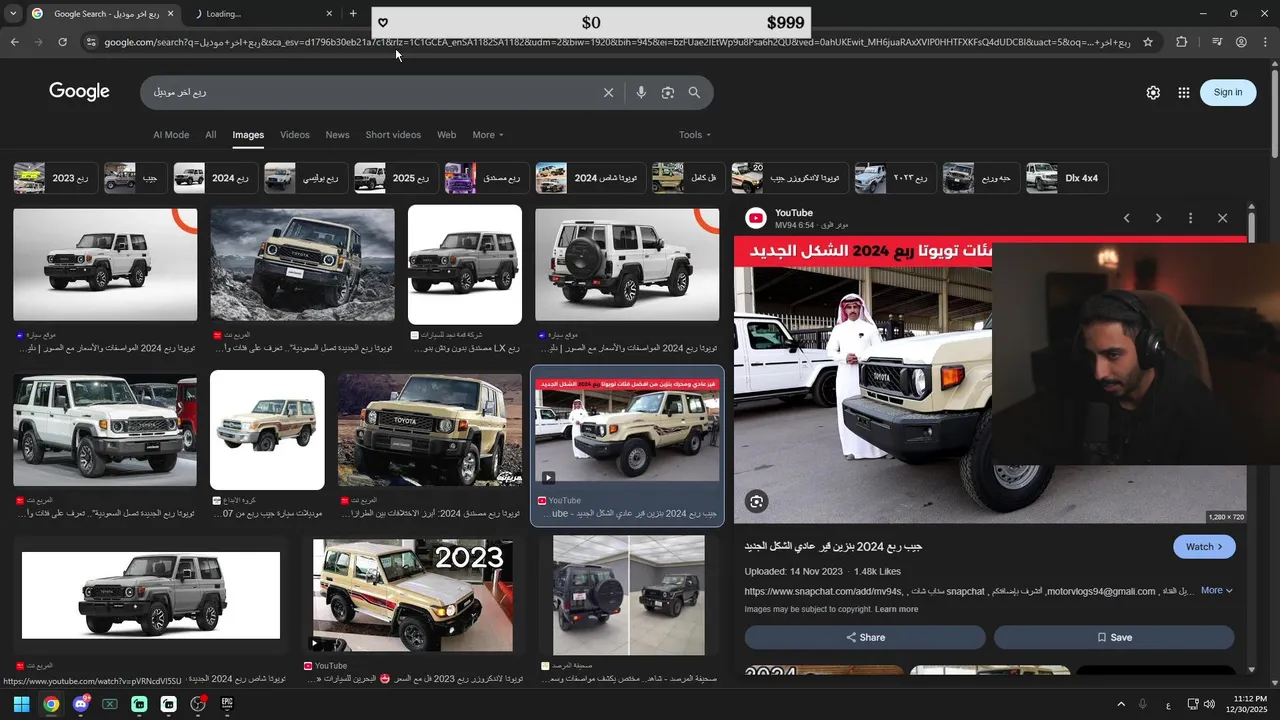Image resolution: width=1280 pixels, height=720 pixels.
Task: Open Windows Start menu
Action: click(x=21, y=704)
